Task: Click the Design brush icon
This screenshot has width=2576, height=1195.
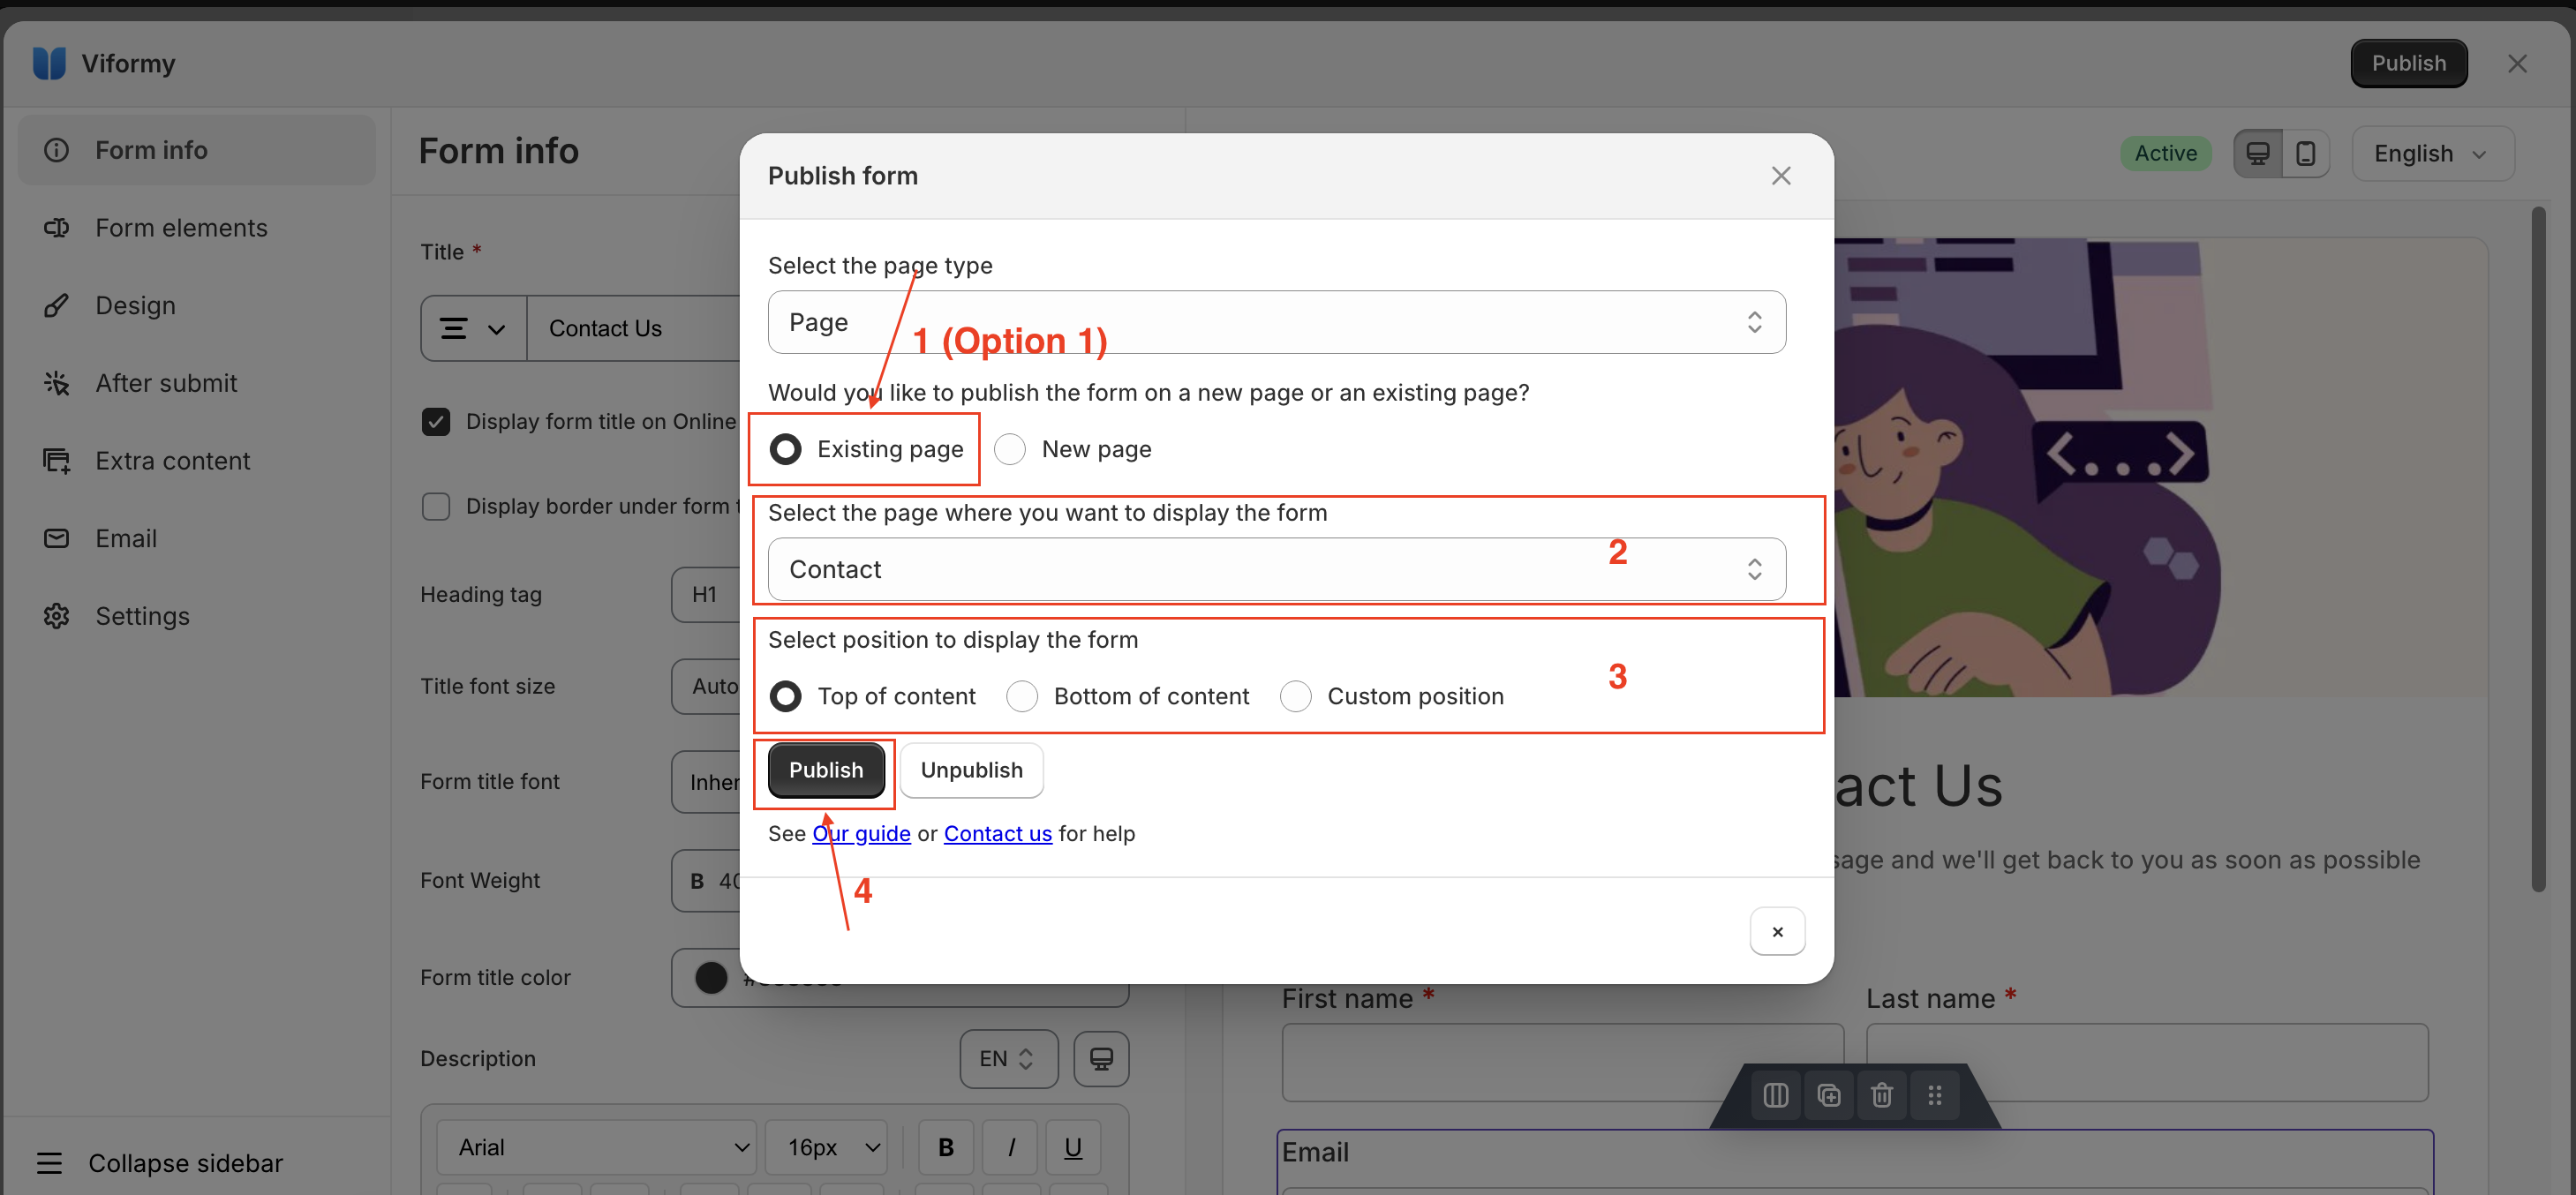Action: click(56, 305)
